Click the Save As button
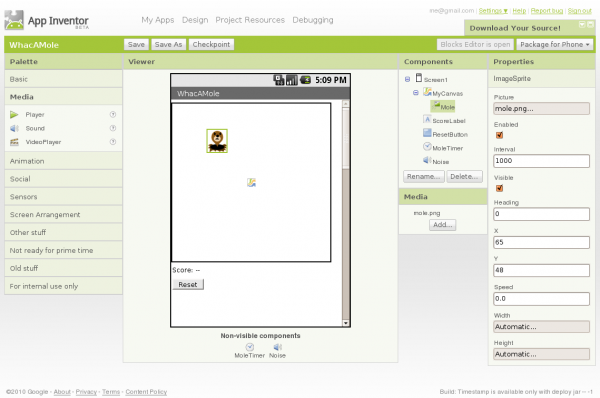Viewport: 600px width, 398px height. click(x=168, y=44)
